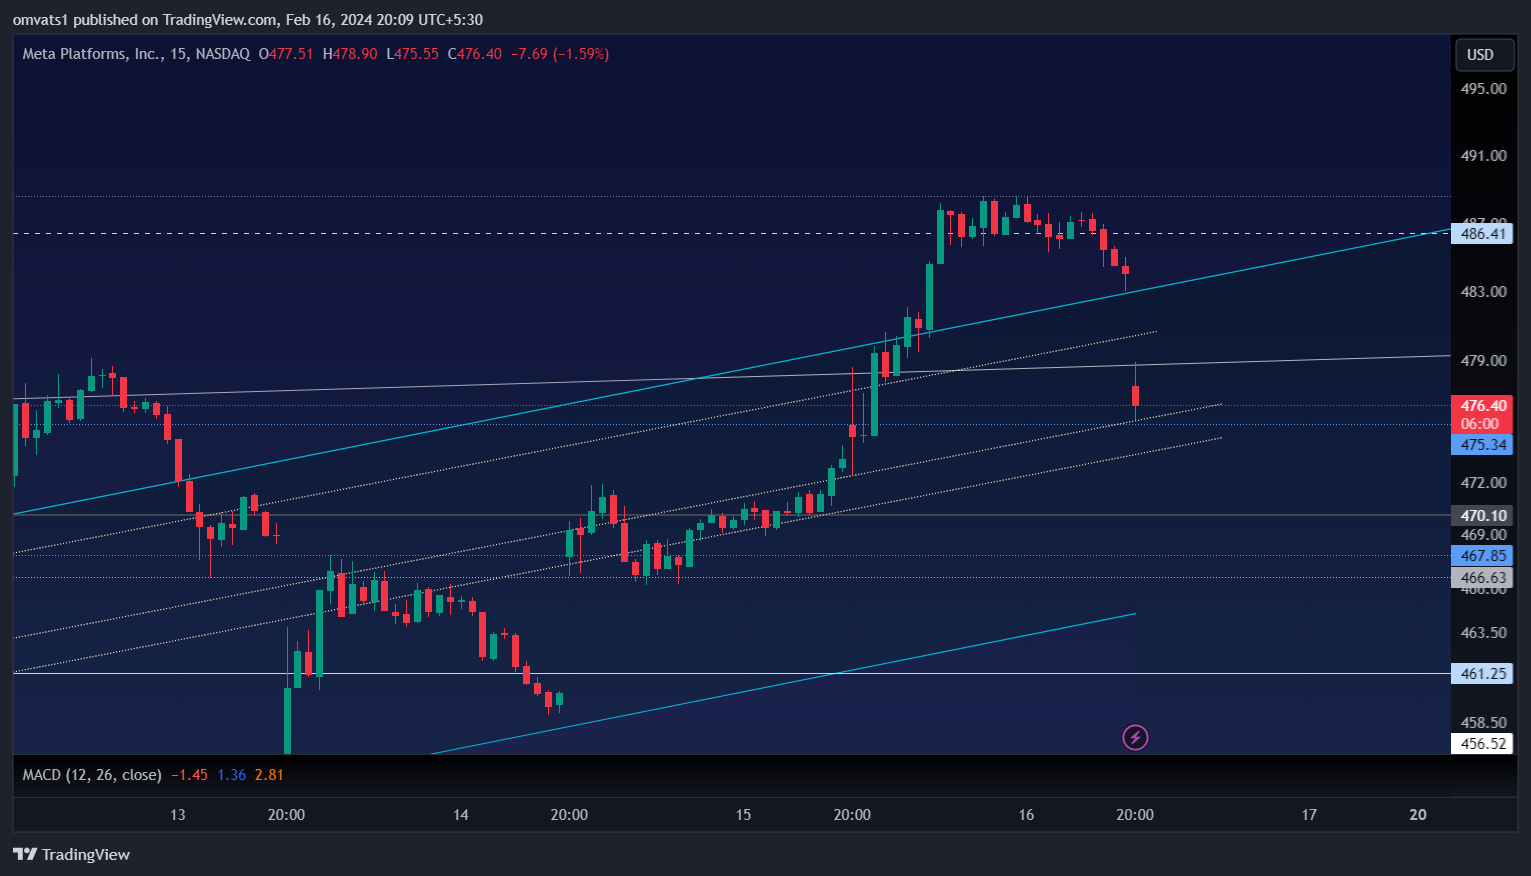Click the 470.10 price level label
This screenshot has width=1531, height=876.
click(x=1483, y=516)
